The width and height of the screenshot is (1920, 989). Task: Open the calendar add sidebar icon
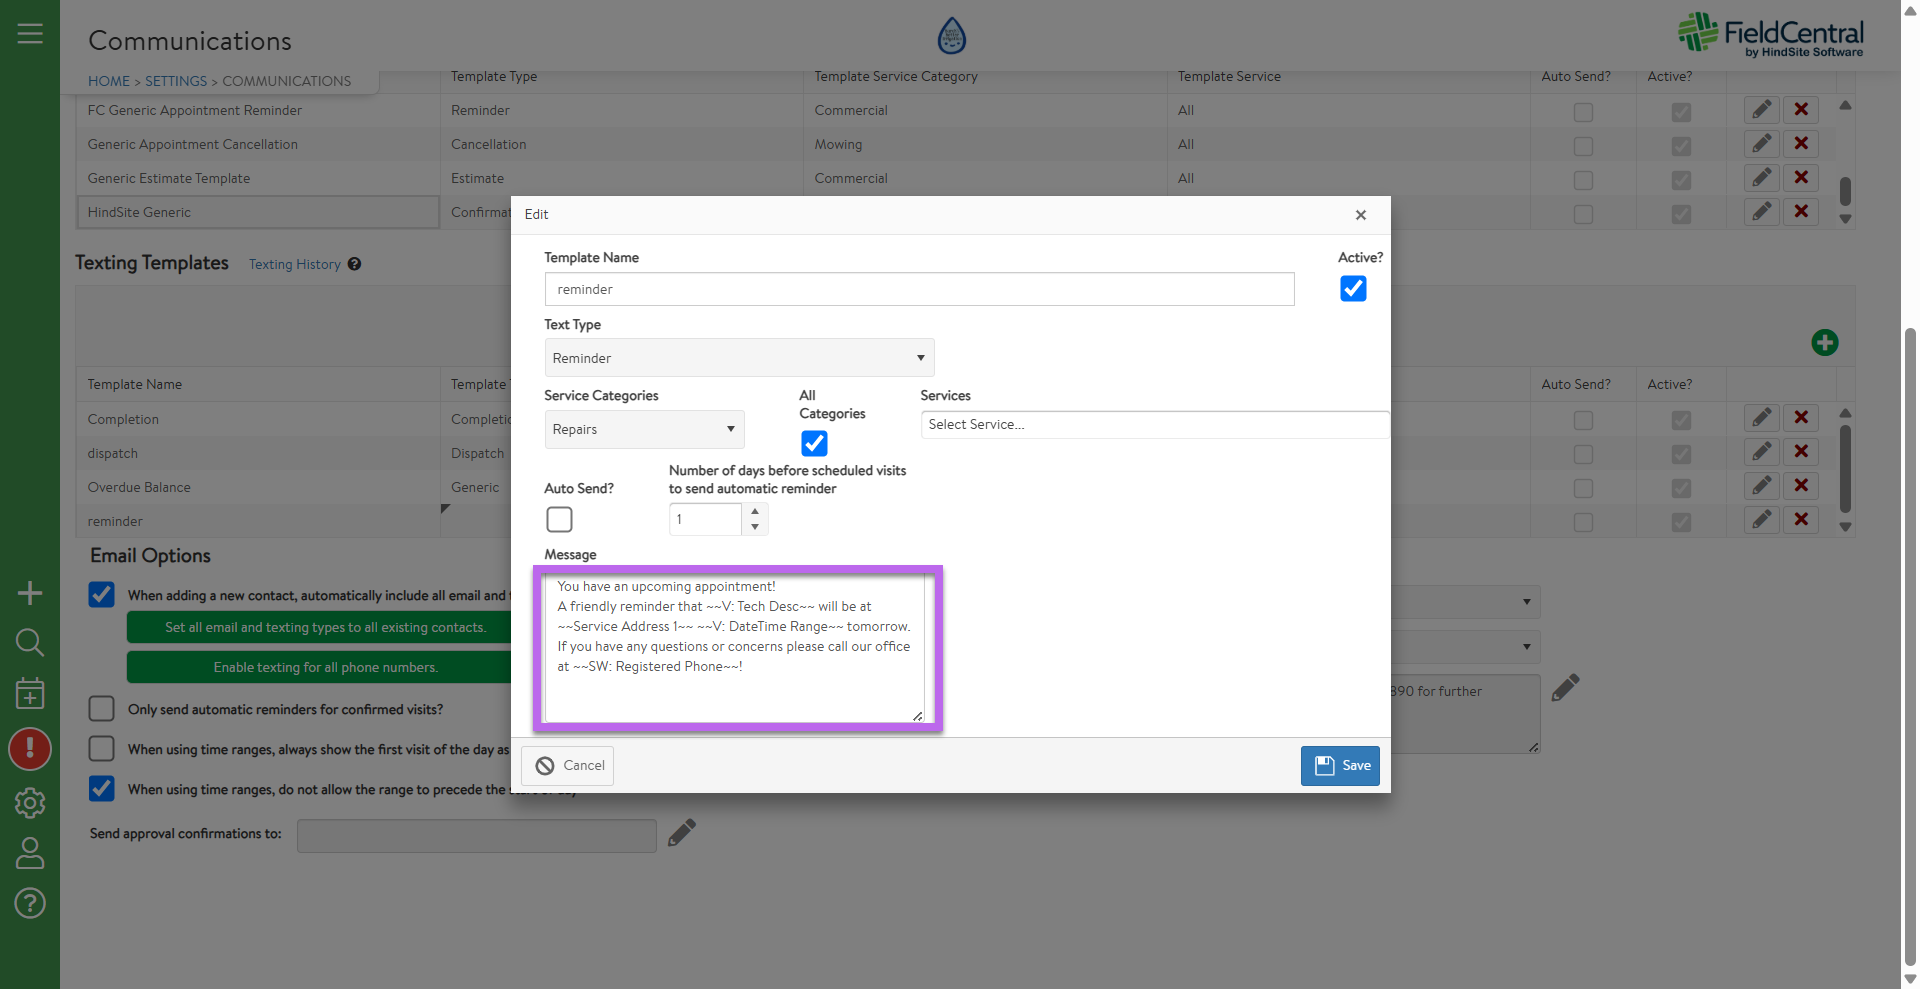[x=30, y=693]
